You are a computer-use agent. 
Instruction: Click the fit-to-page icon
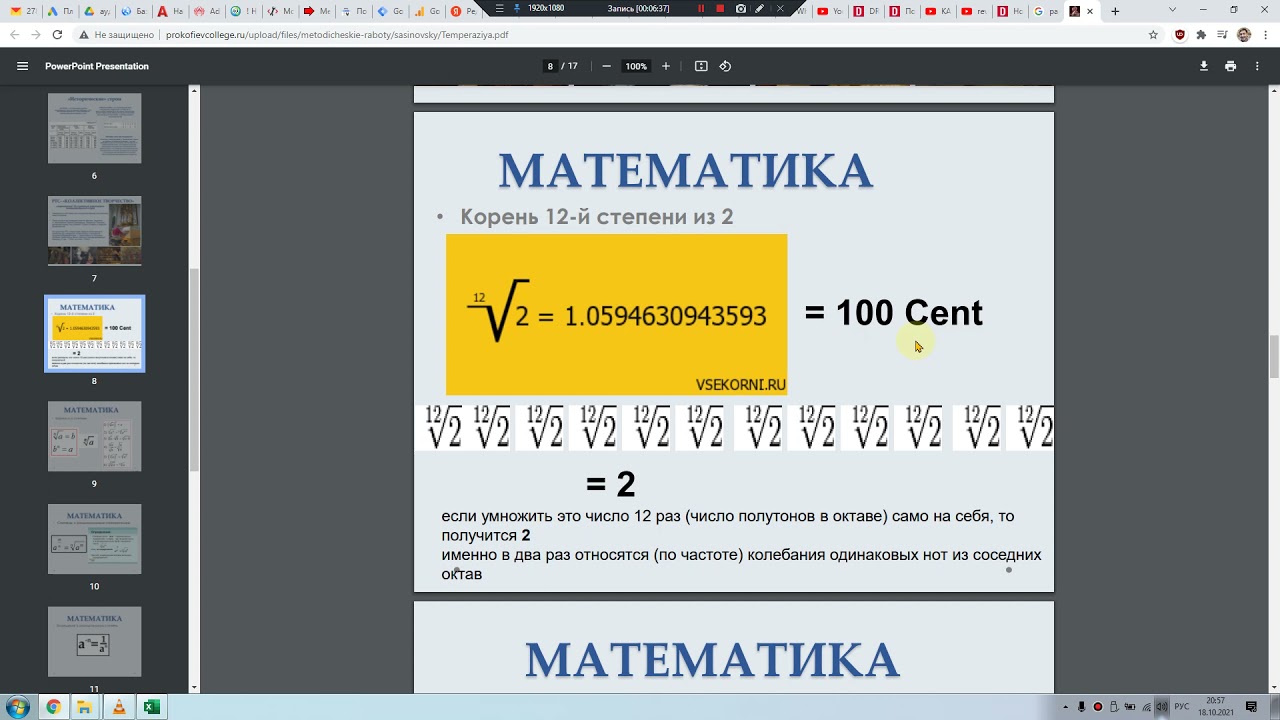[x=701, y=66]
